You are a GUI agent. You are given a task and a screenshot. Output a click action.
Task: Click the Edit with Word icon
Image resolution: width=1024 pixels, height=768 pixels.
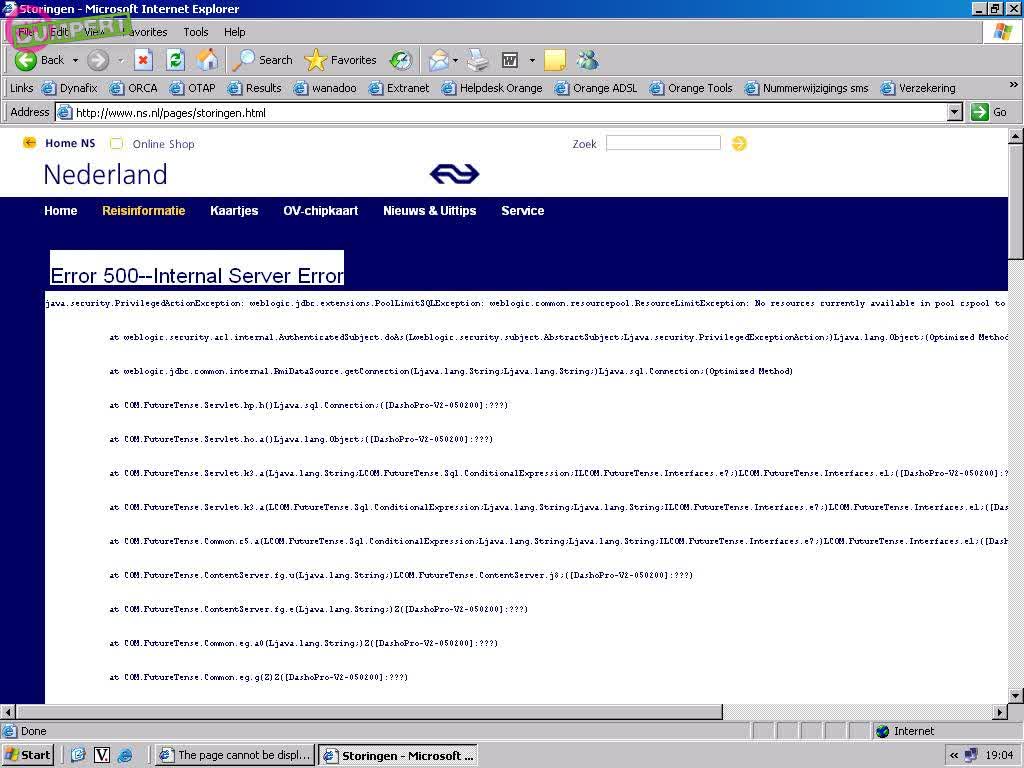pyautogui.click(x=509, y=60)
